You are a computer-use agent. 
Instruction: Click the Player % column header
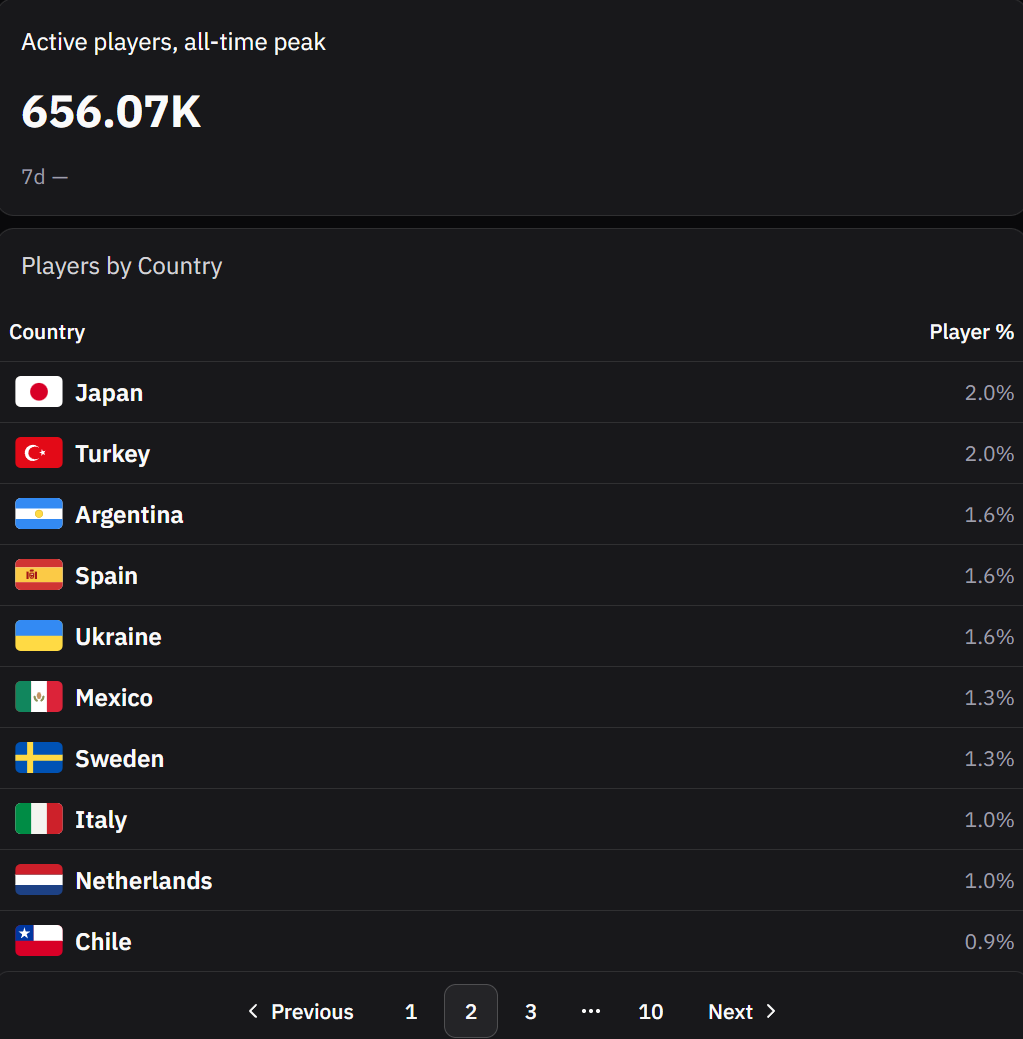click(971, 332)
